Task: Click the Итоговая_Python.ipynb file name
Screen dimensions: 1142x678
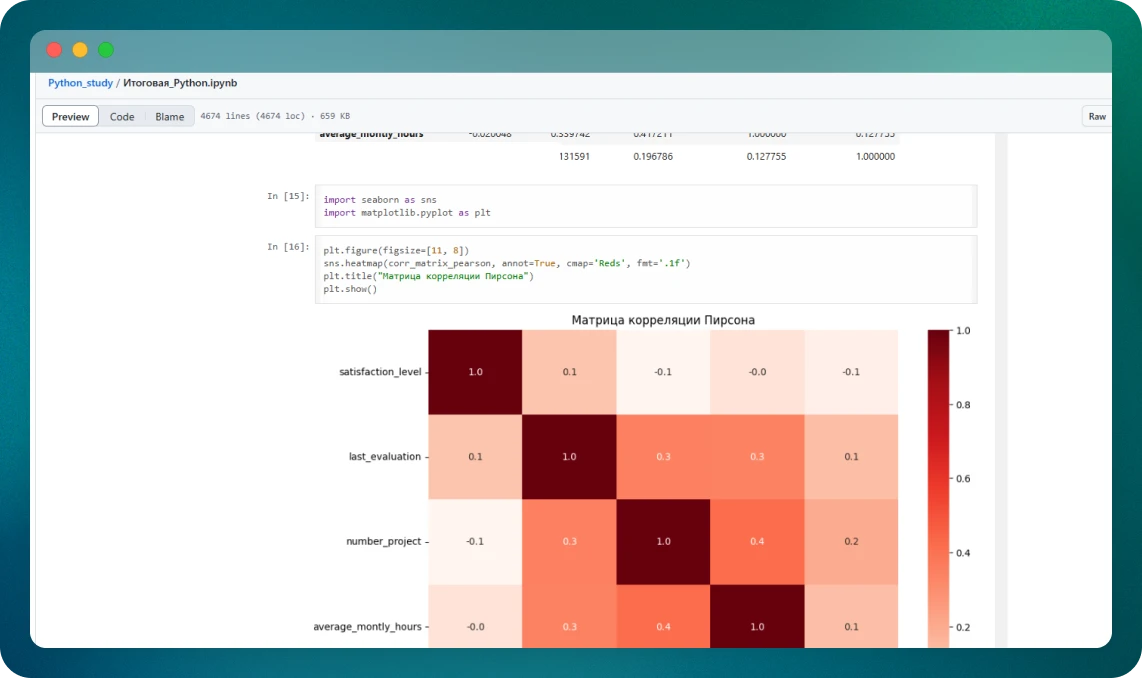Action: pos(180,83)
